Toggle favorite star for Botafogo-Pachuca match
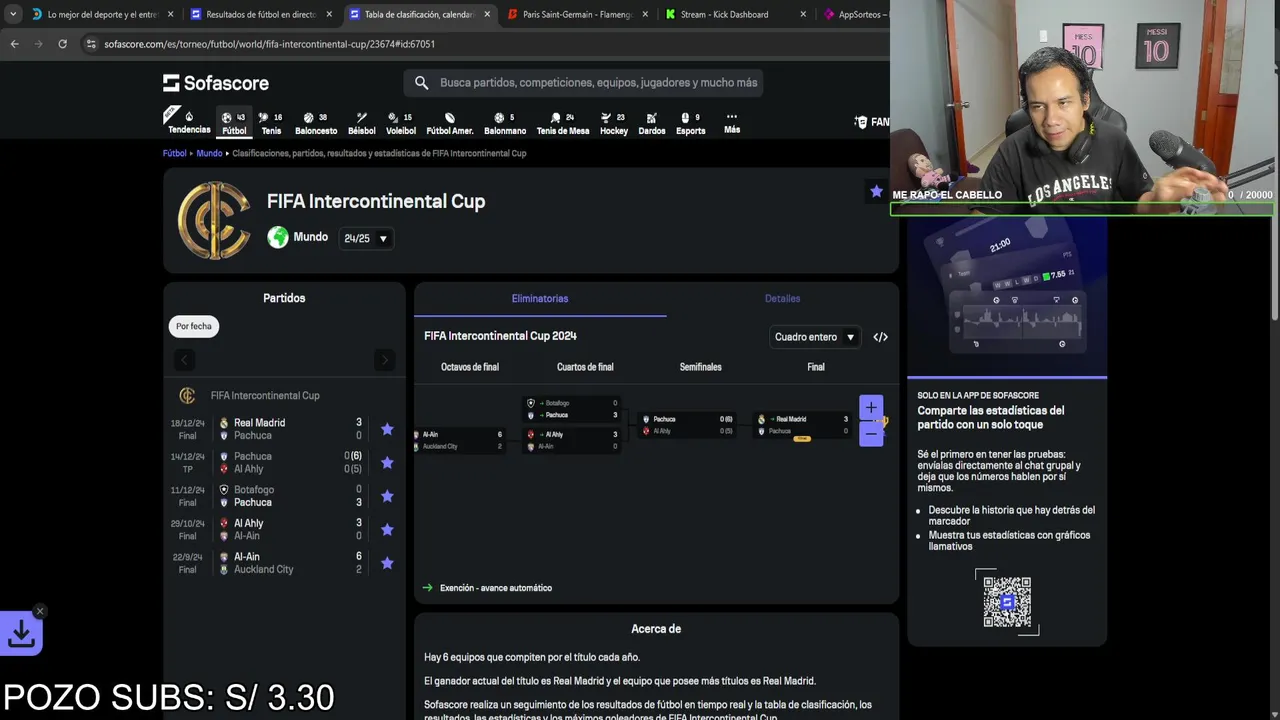 (387, 496)
